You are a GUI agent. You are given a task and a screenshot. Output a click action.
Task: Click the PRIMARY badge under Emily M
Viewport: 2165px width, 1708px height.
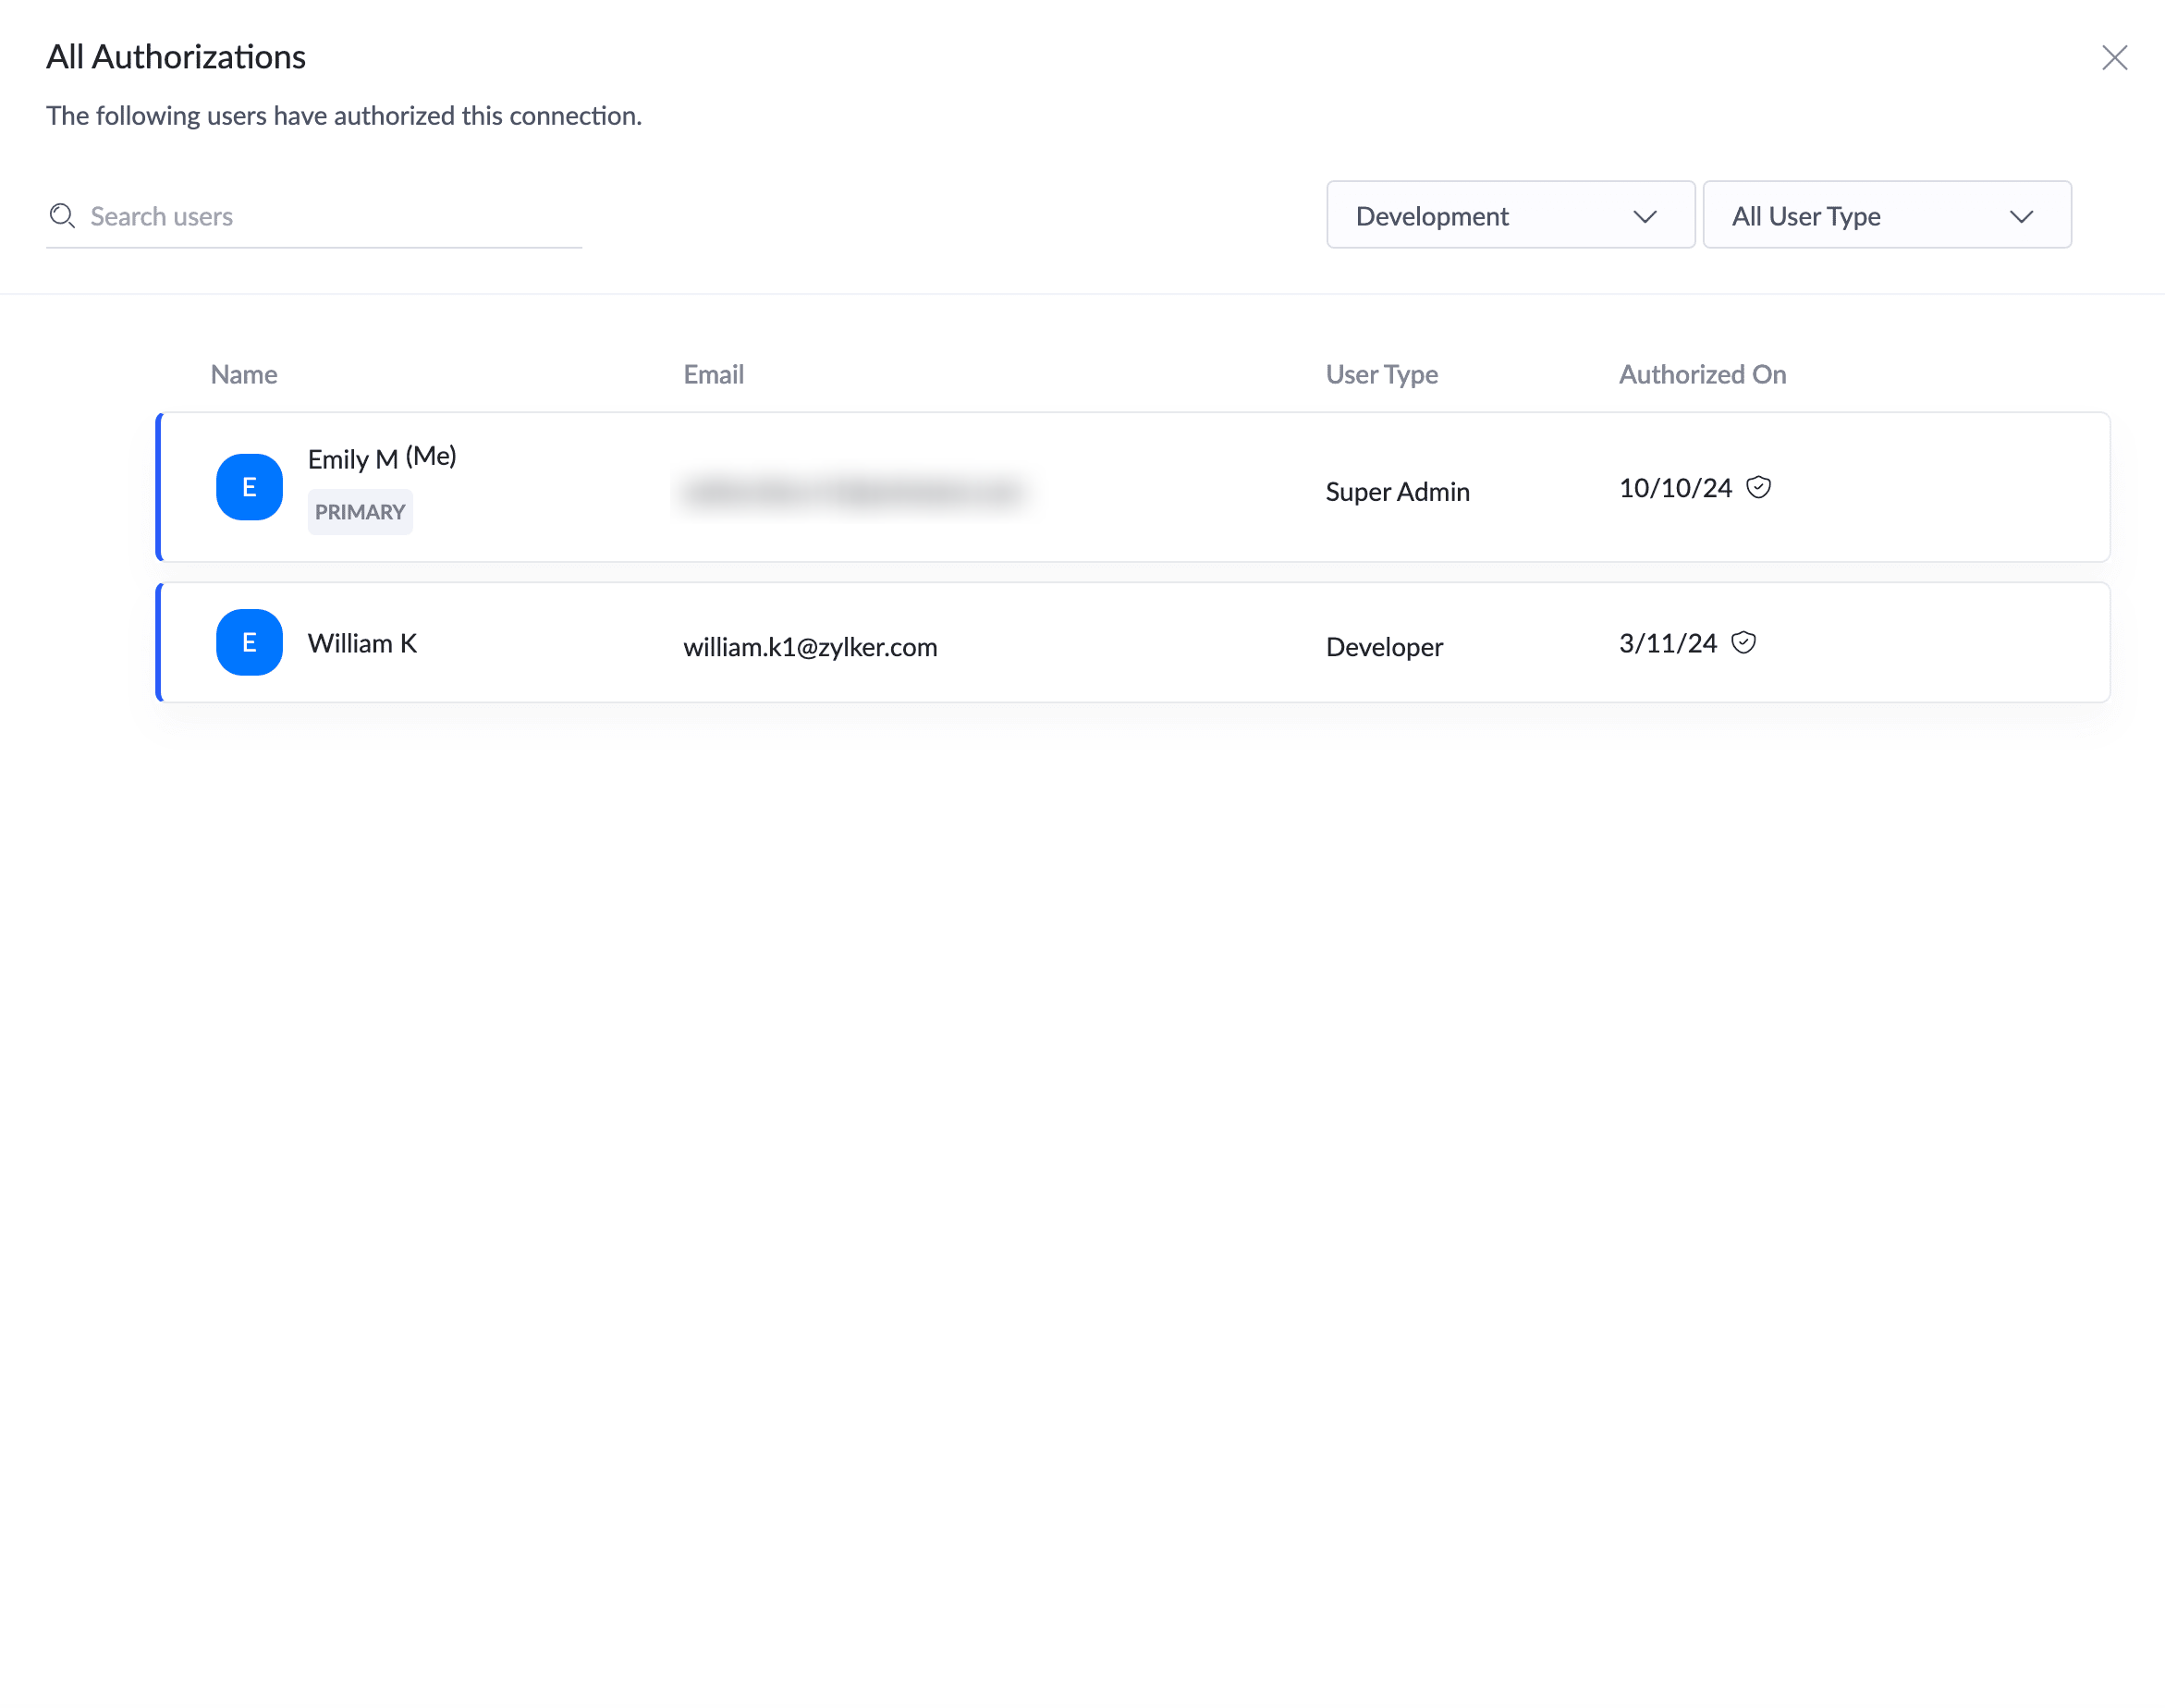(x=360, y=512)
